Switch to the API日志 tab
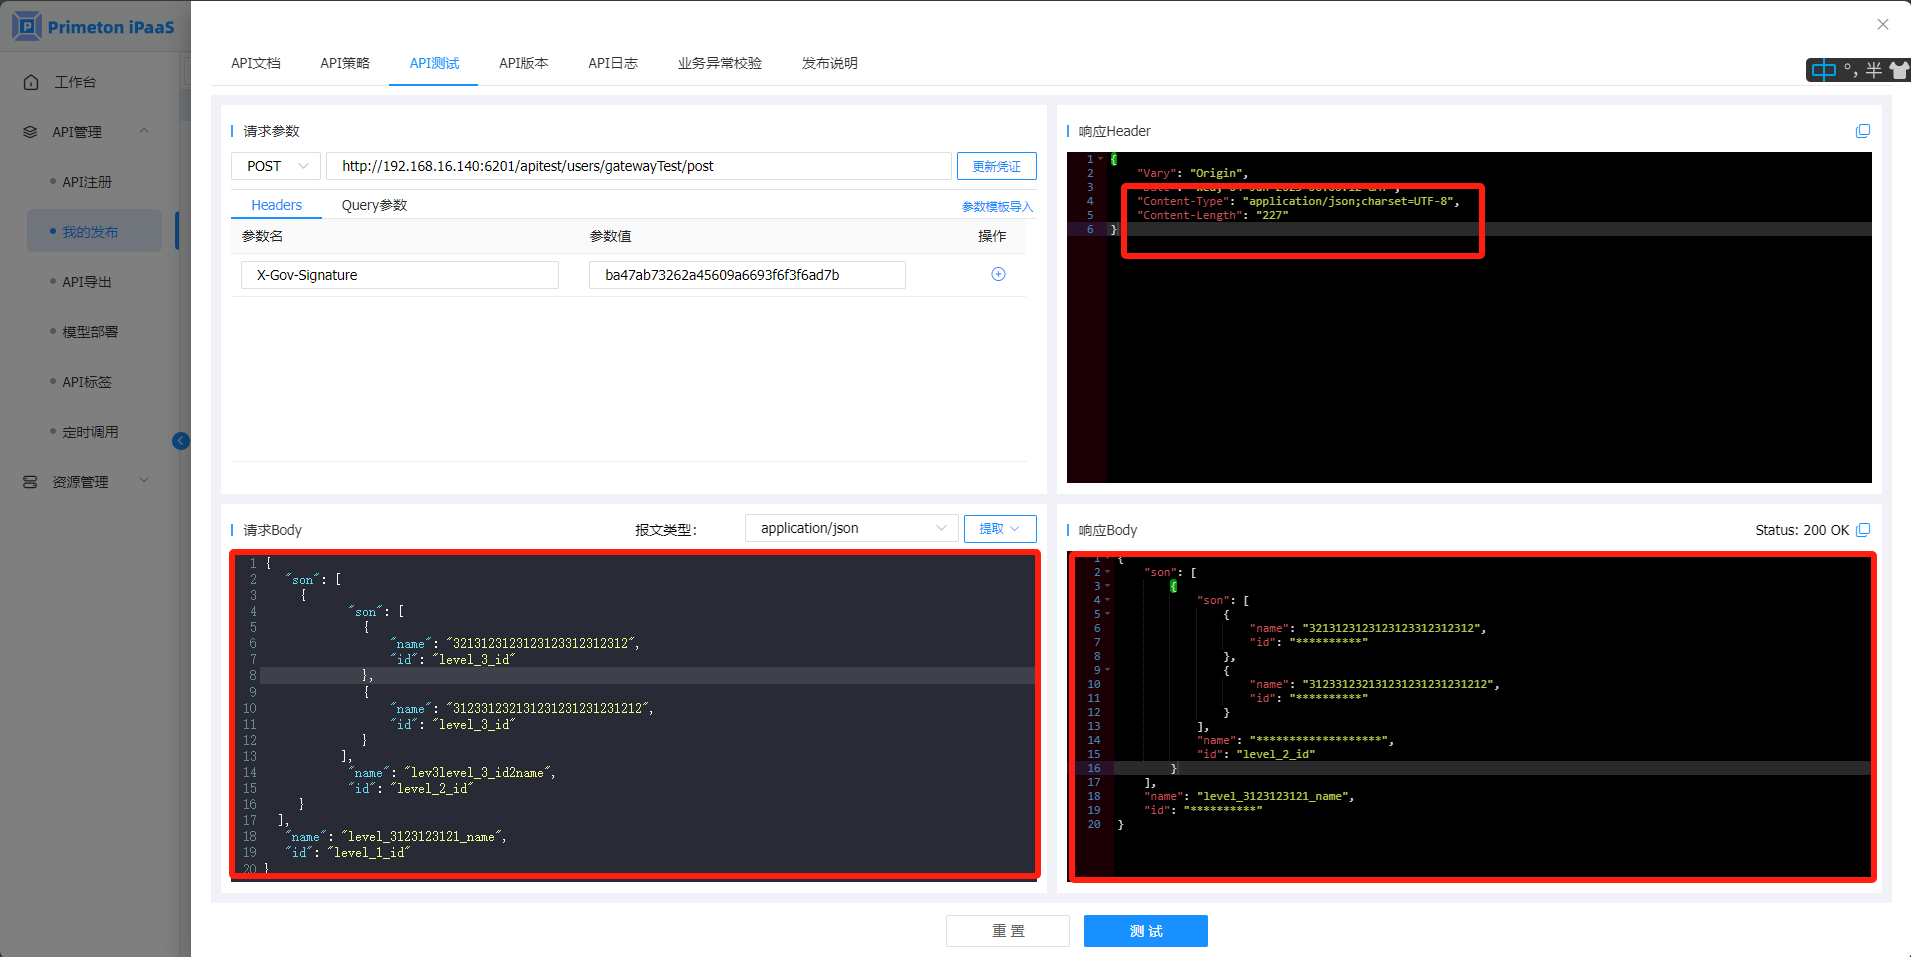The height and width of the screenshot is (957, 1911). pyautogui.click(x=612, y=63)
